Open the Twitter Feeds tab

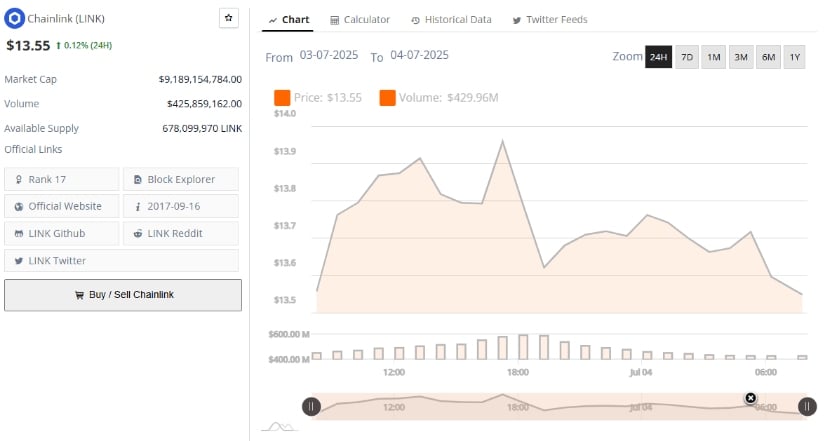(x=550, y=20)
